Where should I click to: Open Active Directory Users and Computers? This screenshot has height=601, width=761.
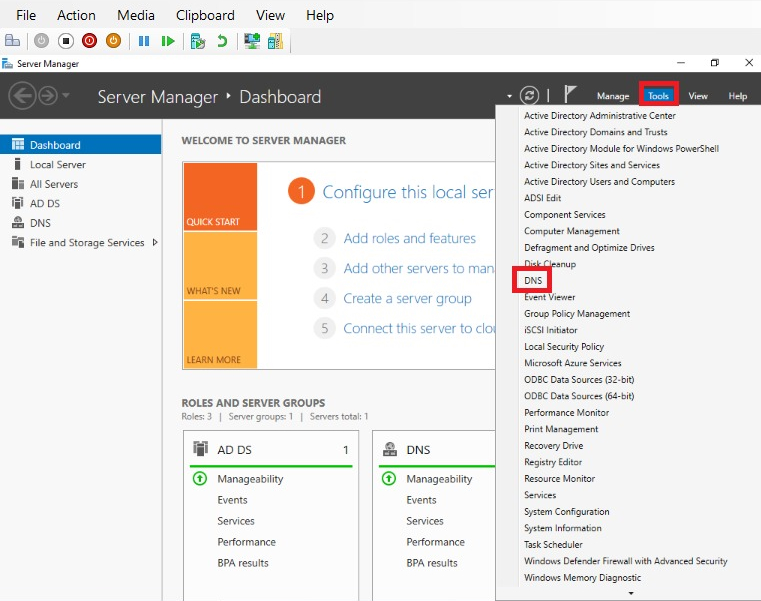(599, 182)
